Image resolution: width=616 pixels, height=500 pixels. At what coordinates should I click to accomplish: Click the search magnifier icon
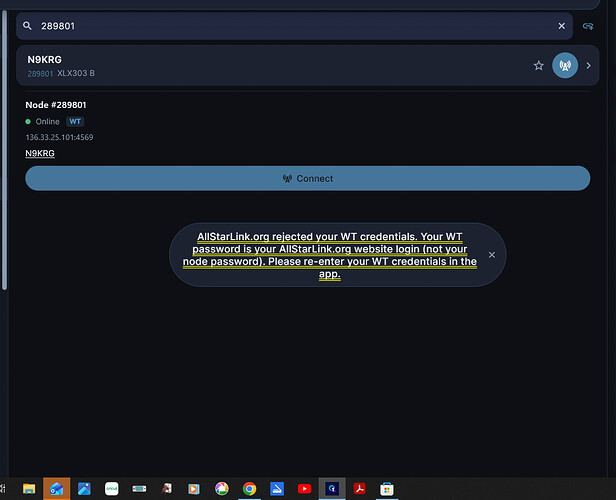click(27, 26)
